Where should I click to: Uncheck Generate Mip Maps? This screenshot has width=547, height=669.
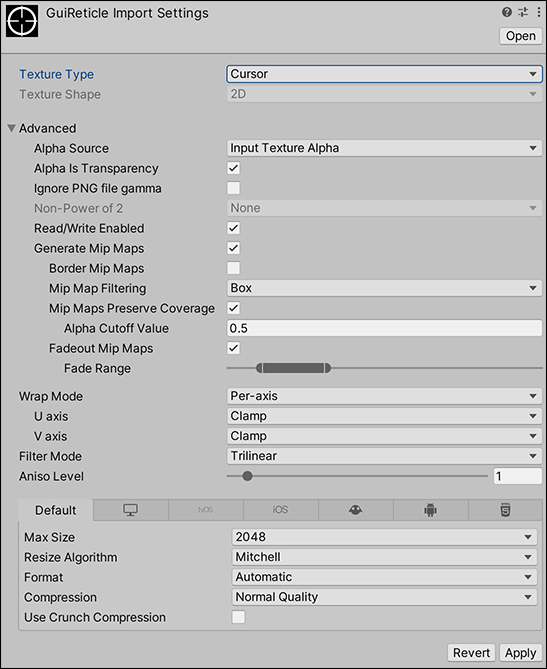[x=233, y=248]
